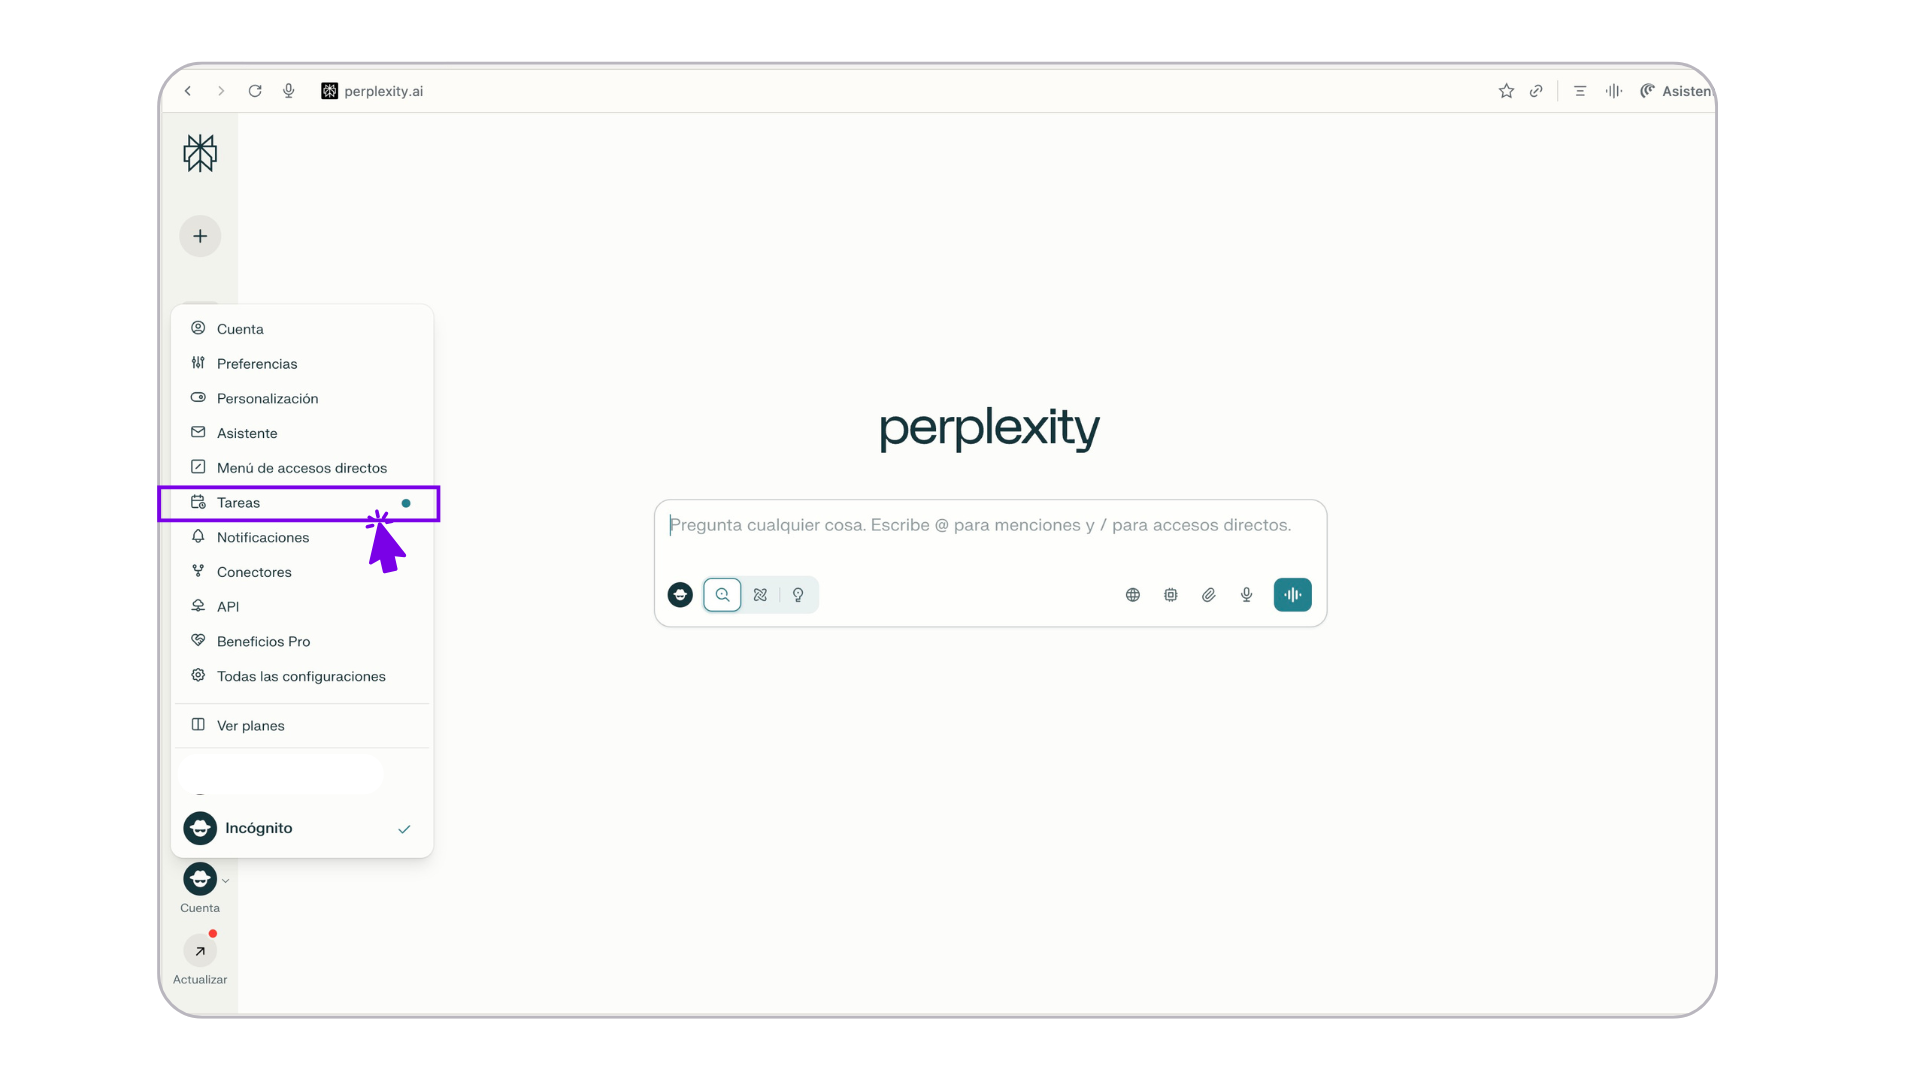The image size is (1920, 1080).
Task: Bookmark page with the star icon
Action: (1506, 91)
